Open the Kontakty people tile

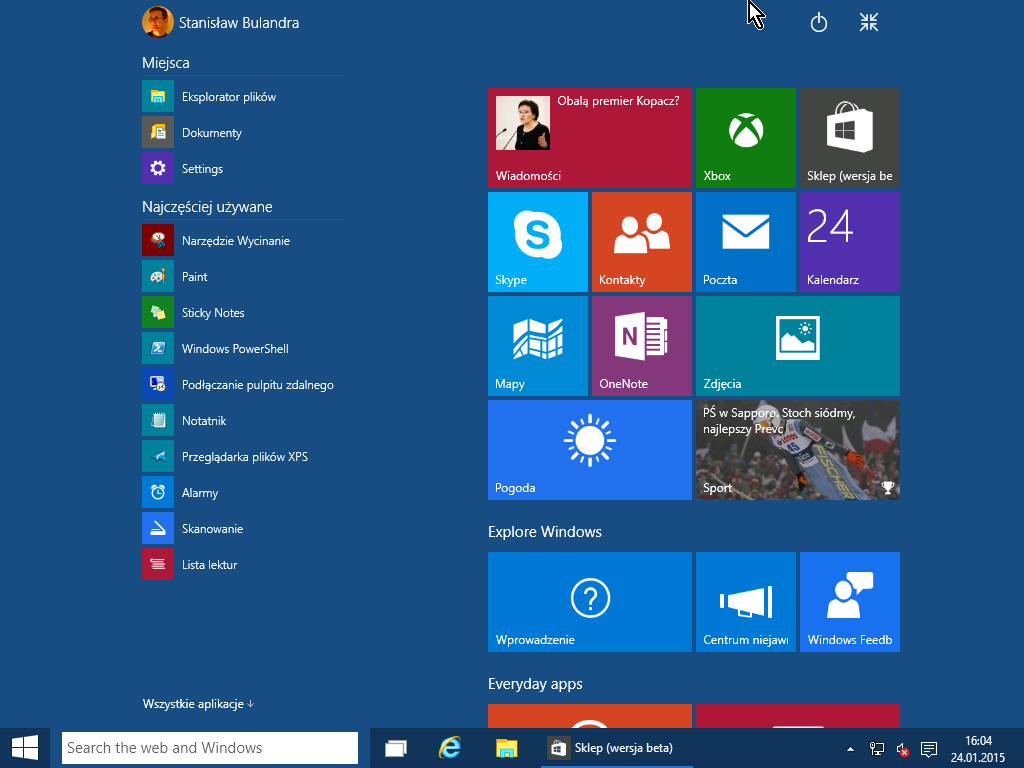pos(641,241)
